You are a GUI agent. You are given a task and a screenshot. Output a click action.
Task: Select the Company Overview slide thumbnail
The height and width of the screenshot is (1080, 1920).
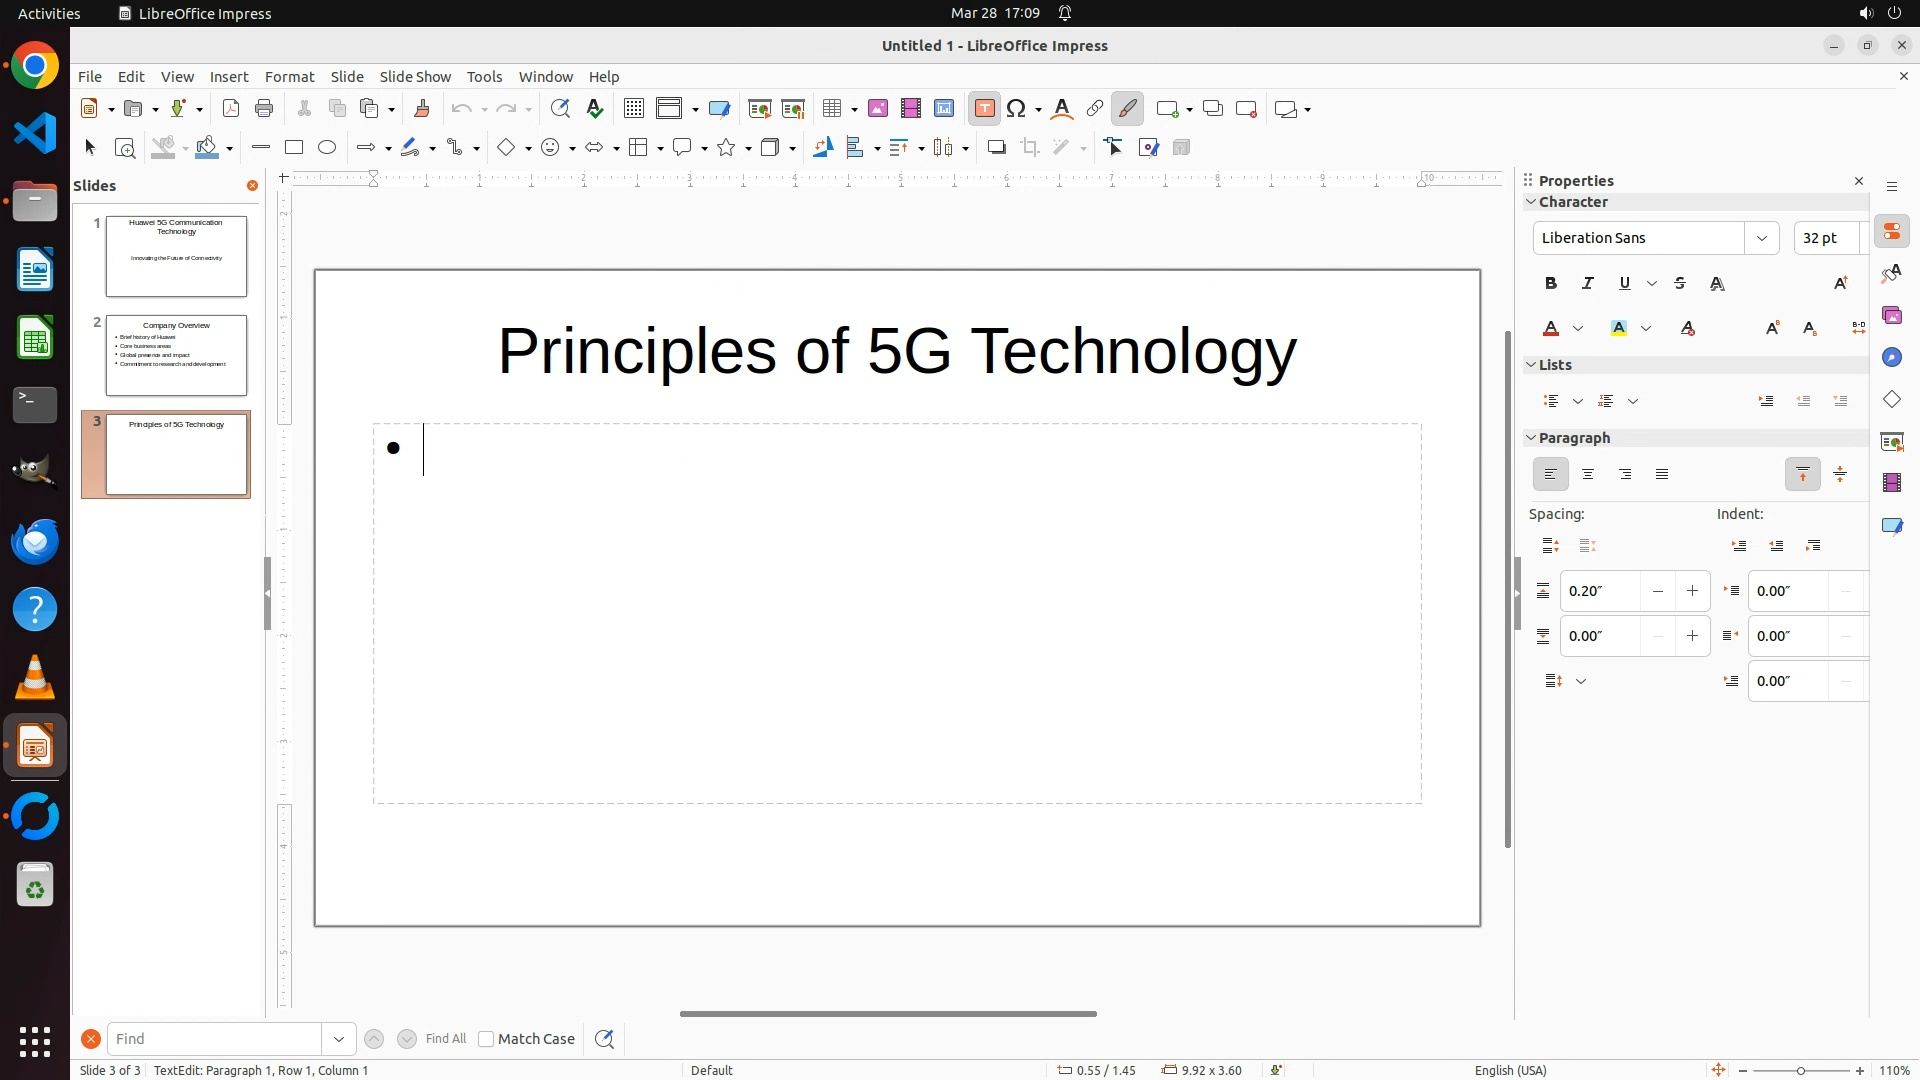coord(176,355)
